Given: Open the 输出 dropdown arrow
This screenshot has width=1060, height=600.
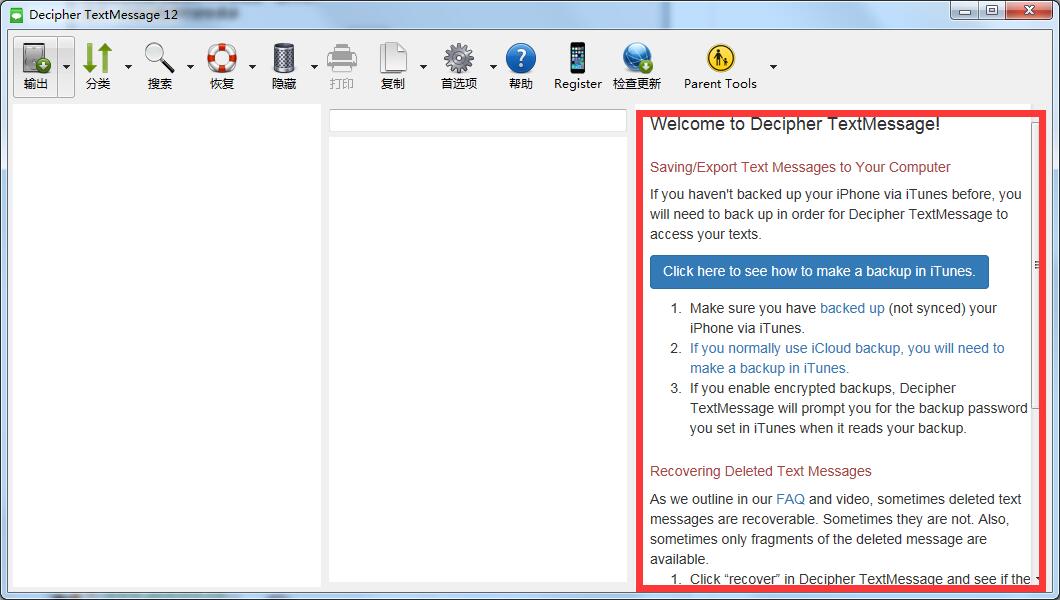Looking at the screenshot, I should [66, 67].
